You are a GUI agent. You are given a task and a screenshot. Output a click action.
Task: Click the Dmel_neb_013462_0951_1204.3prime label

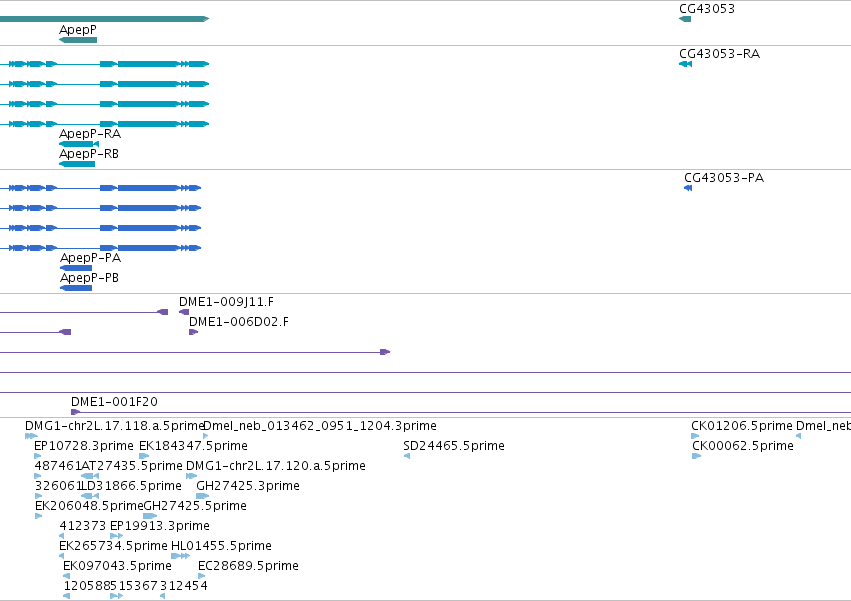pyautogui.click(x=320, y=426)
